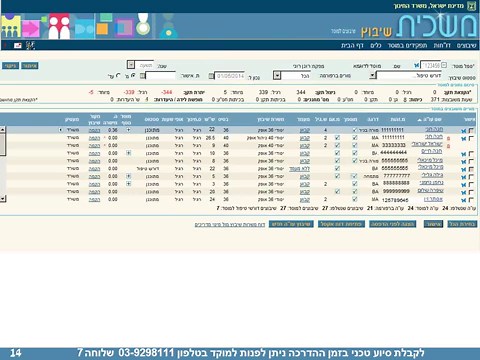Image resolution: width=480 pixels, height=360 pixels.
Task: Open the דו"חות reports menu
Action: point(442,45)
